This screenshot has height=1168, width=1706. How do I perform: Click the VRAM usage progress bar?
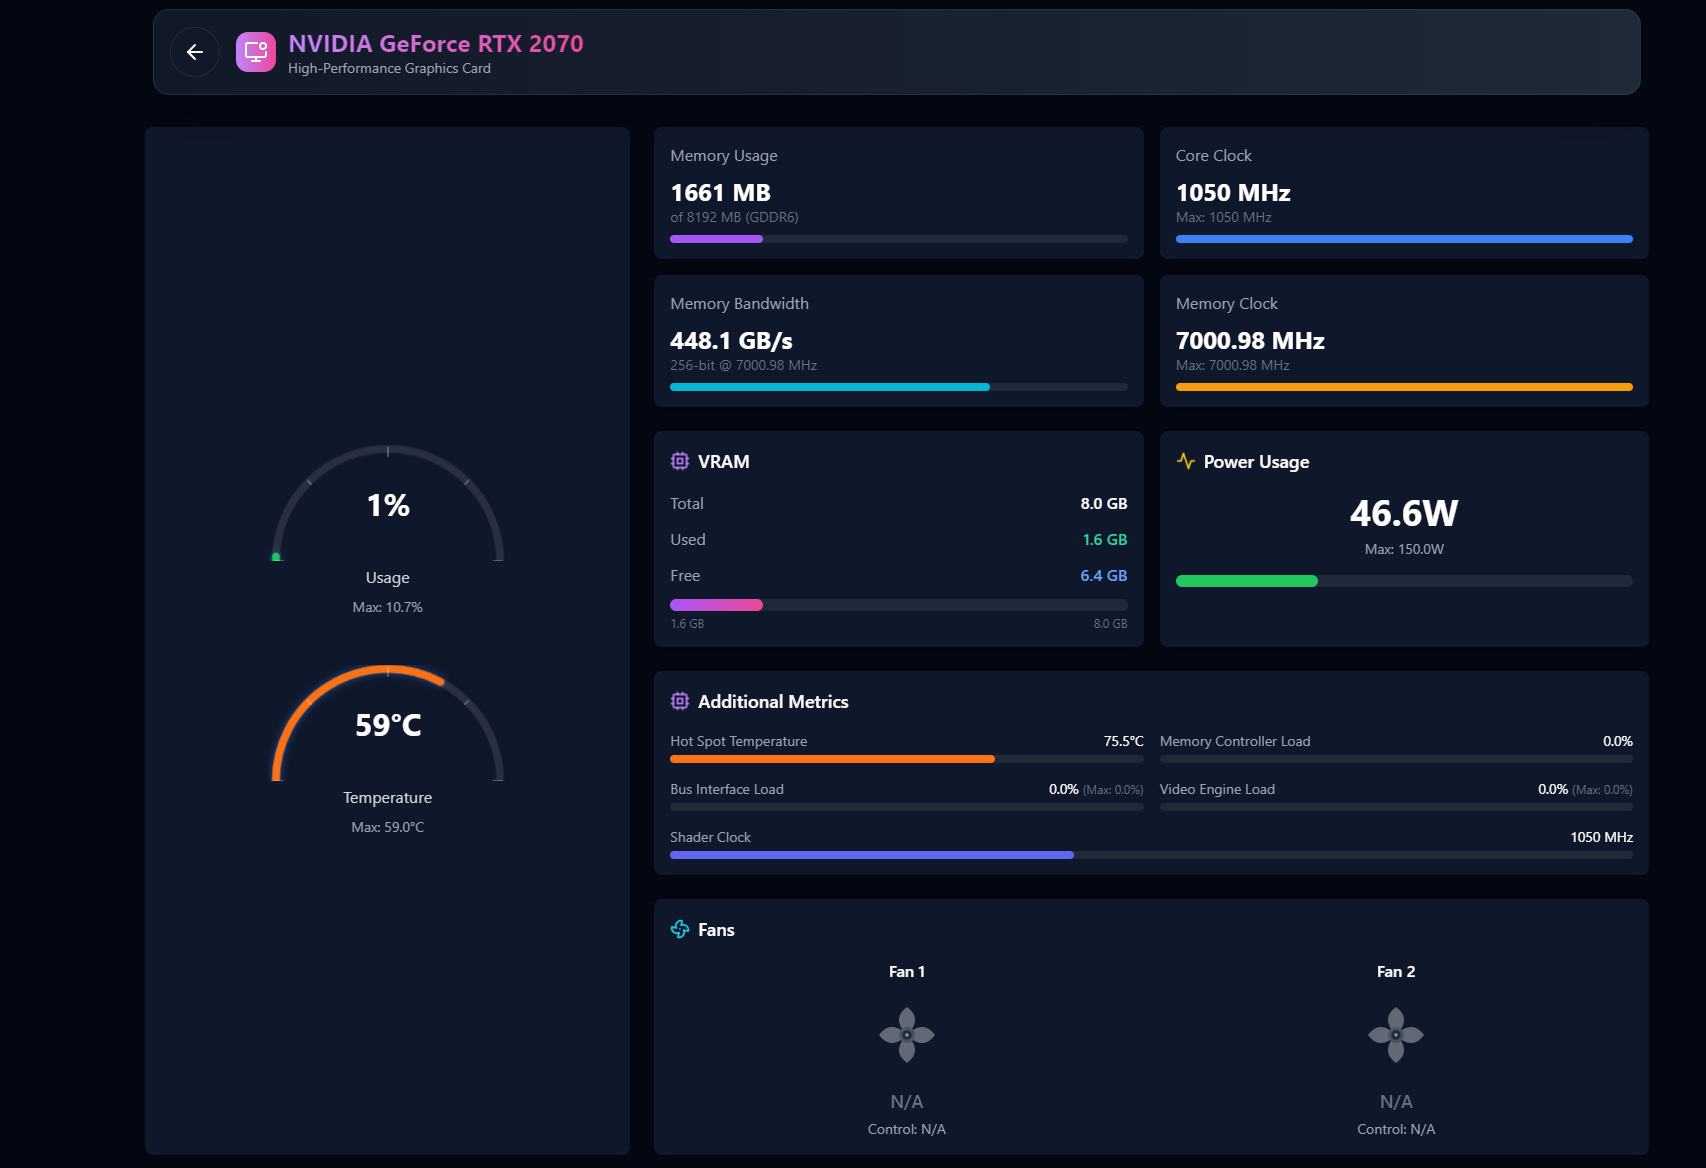pos(898,604)
